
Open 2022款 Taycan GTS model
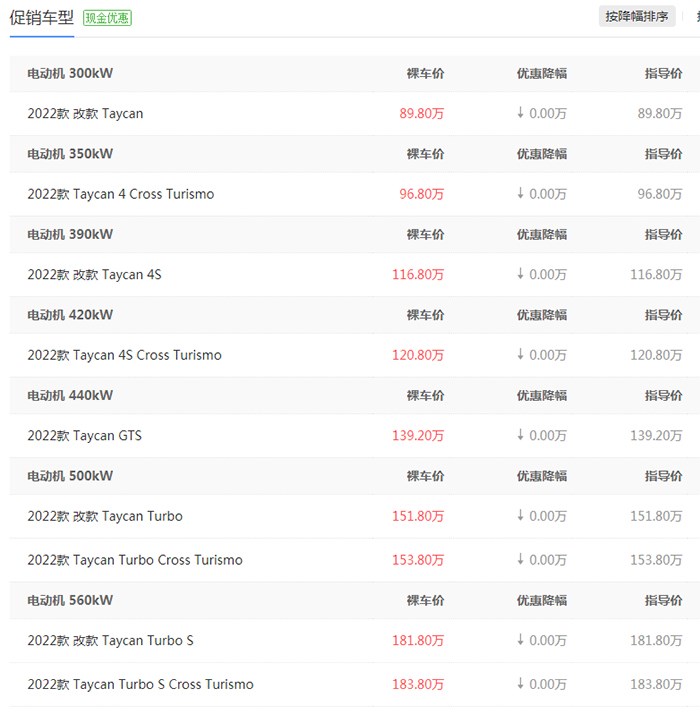85,436
